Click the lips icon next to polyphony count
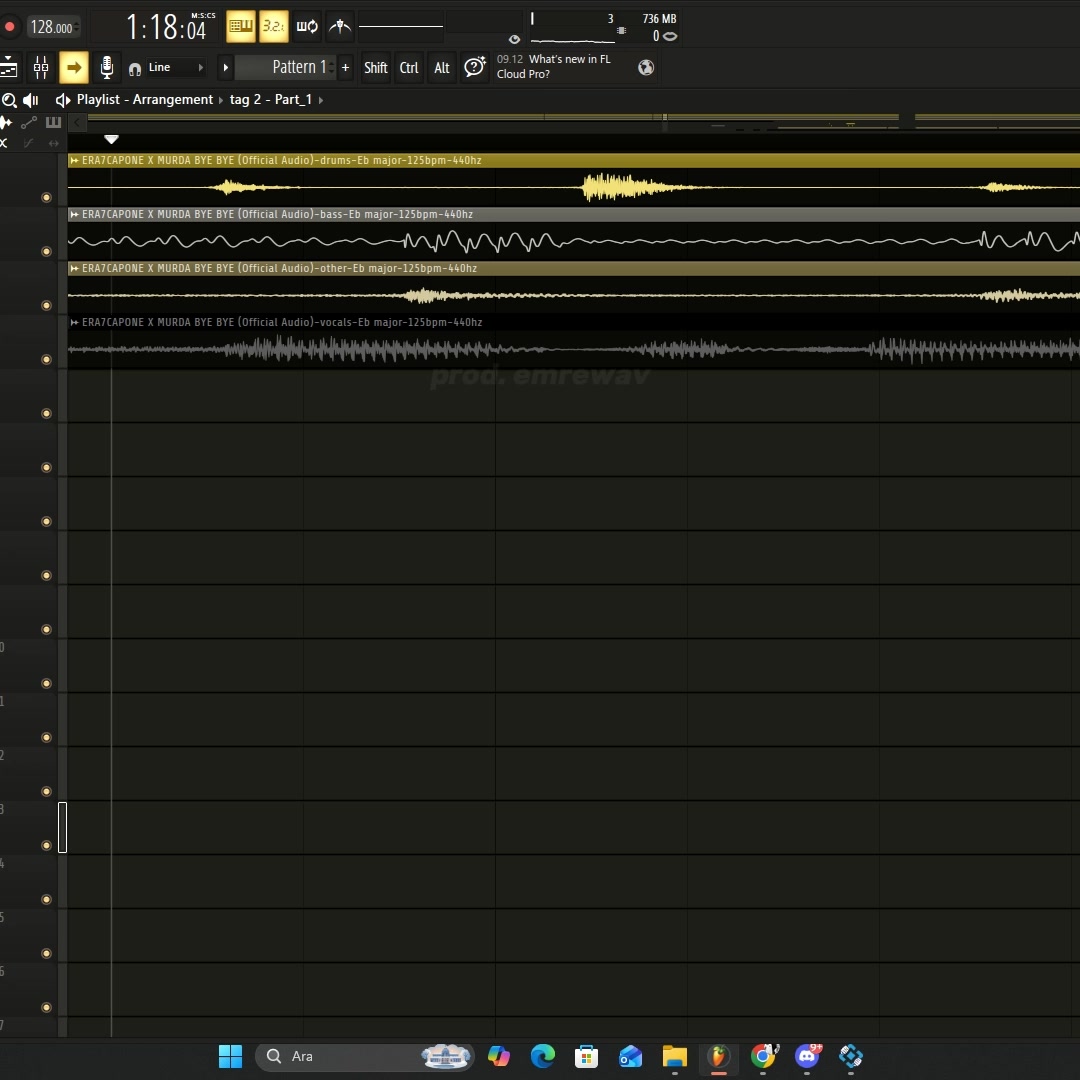1080x1080 pixels. tap(669, 36)
